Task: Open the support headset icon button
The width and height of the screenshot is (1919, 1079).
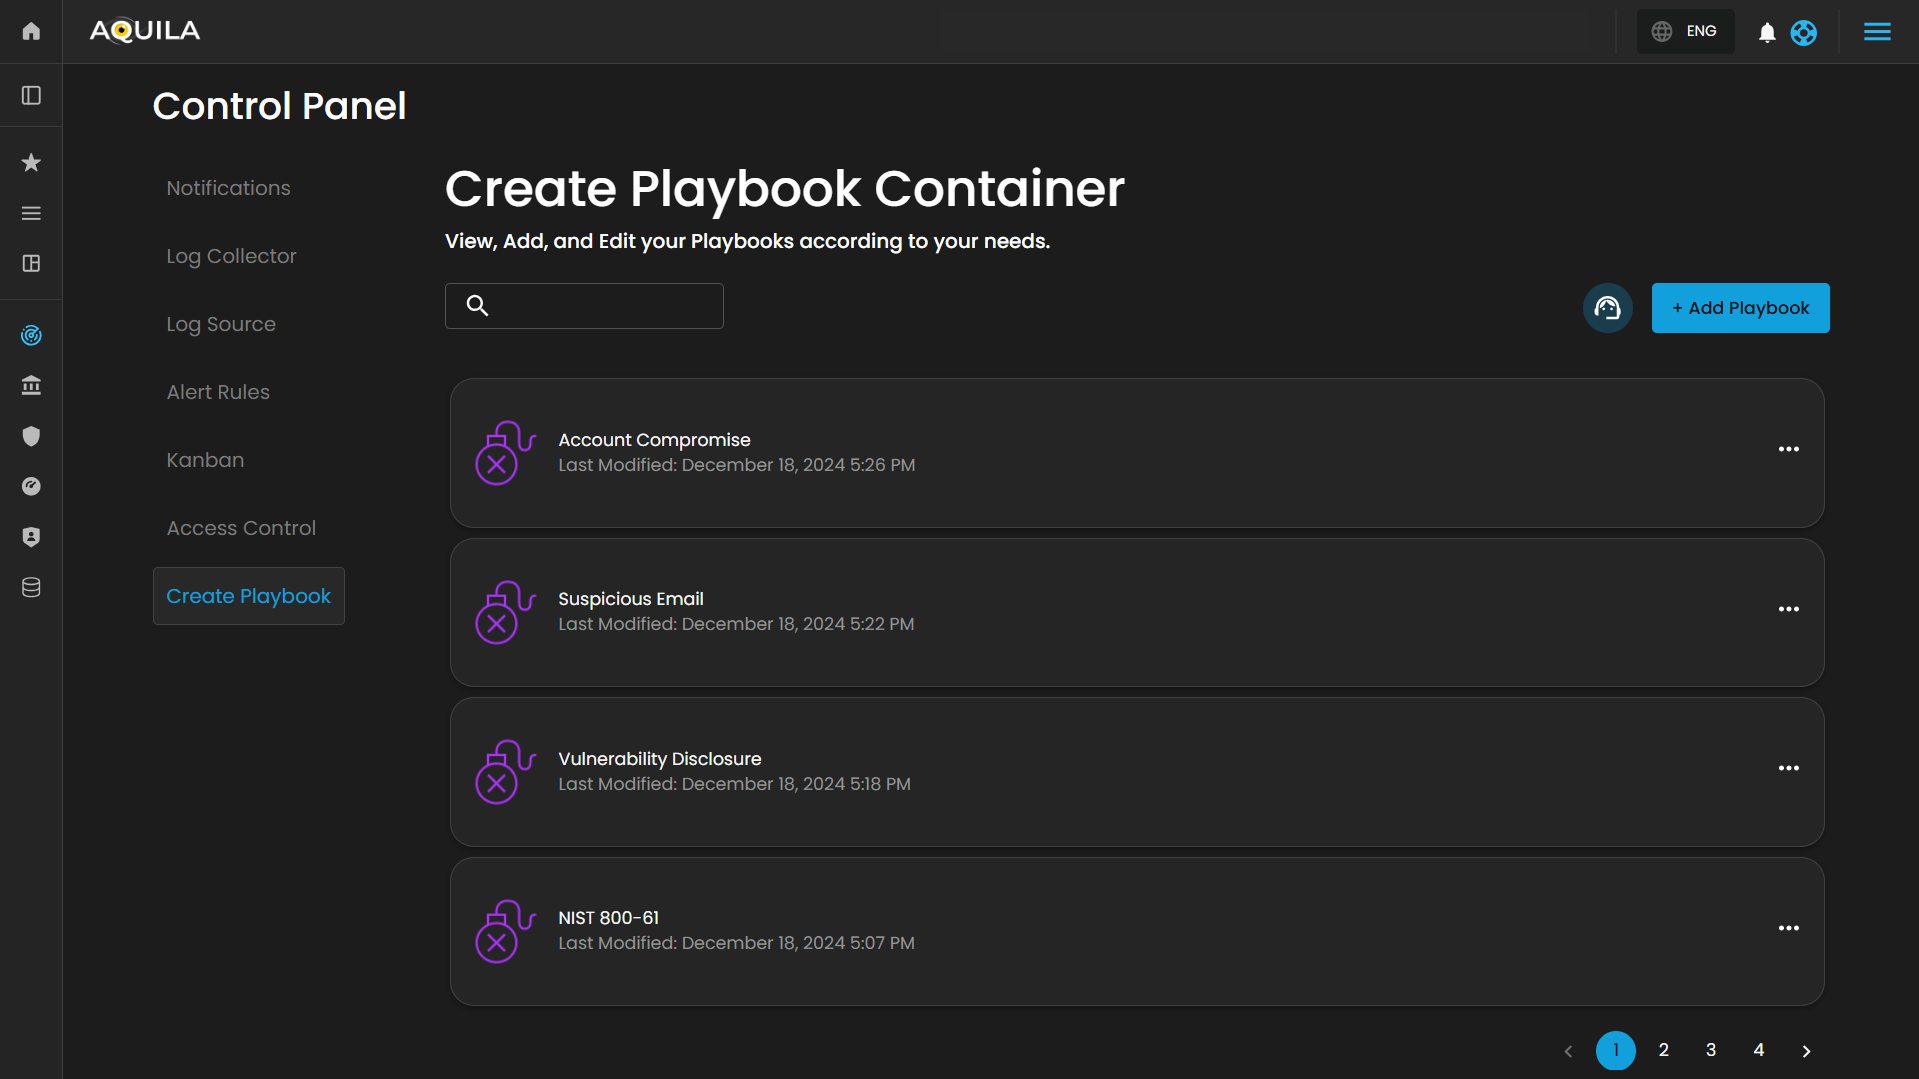Action: point(1607,308)
